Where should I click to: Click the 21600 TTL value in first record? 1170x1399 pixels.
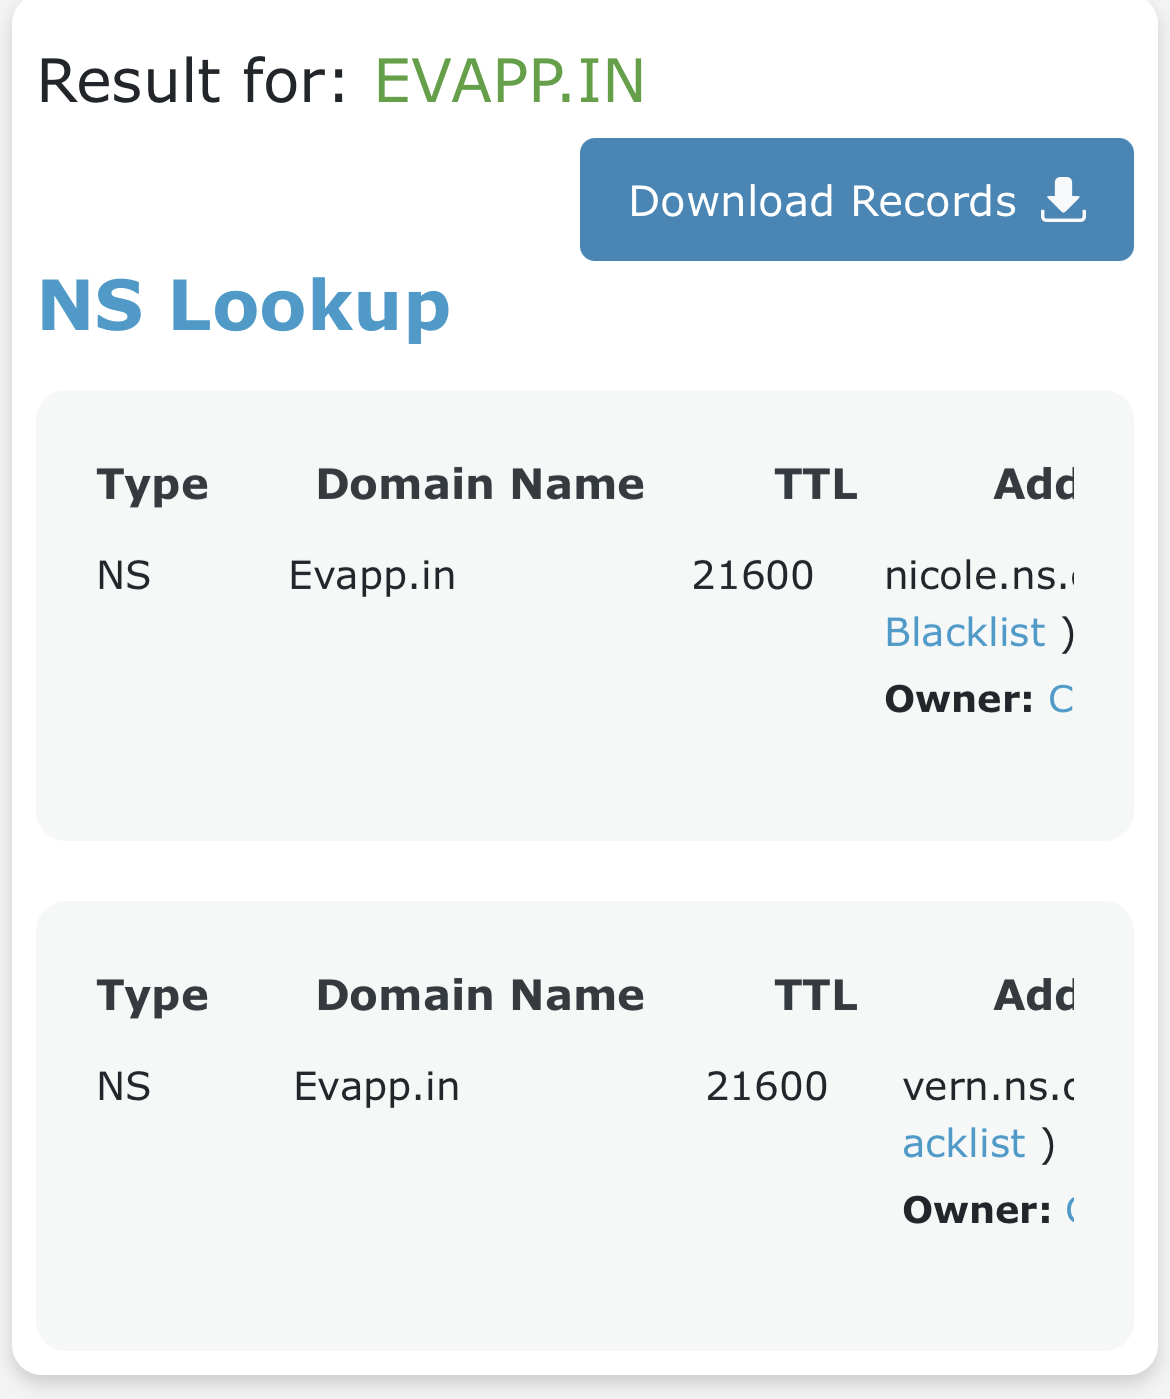pos(752,576)
